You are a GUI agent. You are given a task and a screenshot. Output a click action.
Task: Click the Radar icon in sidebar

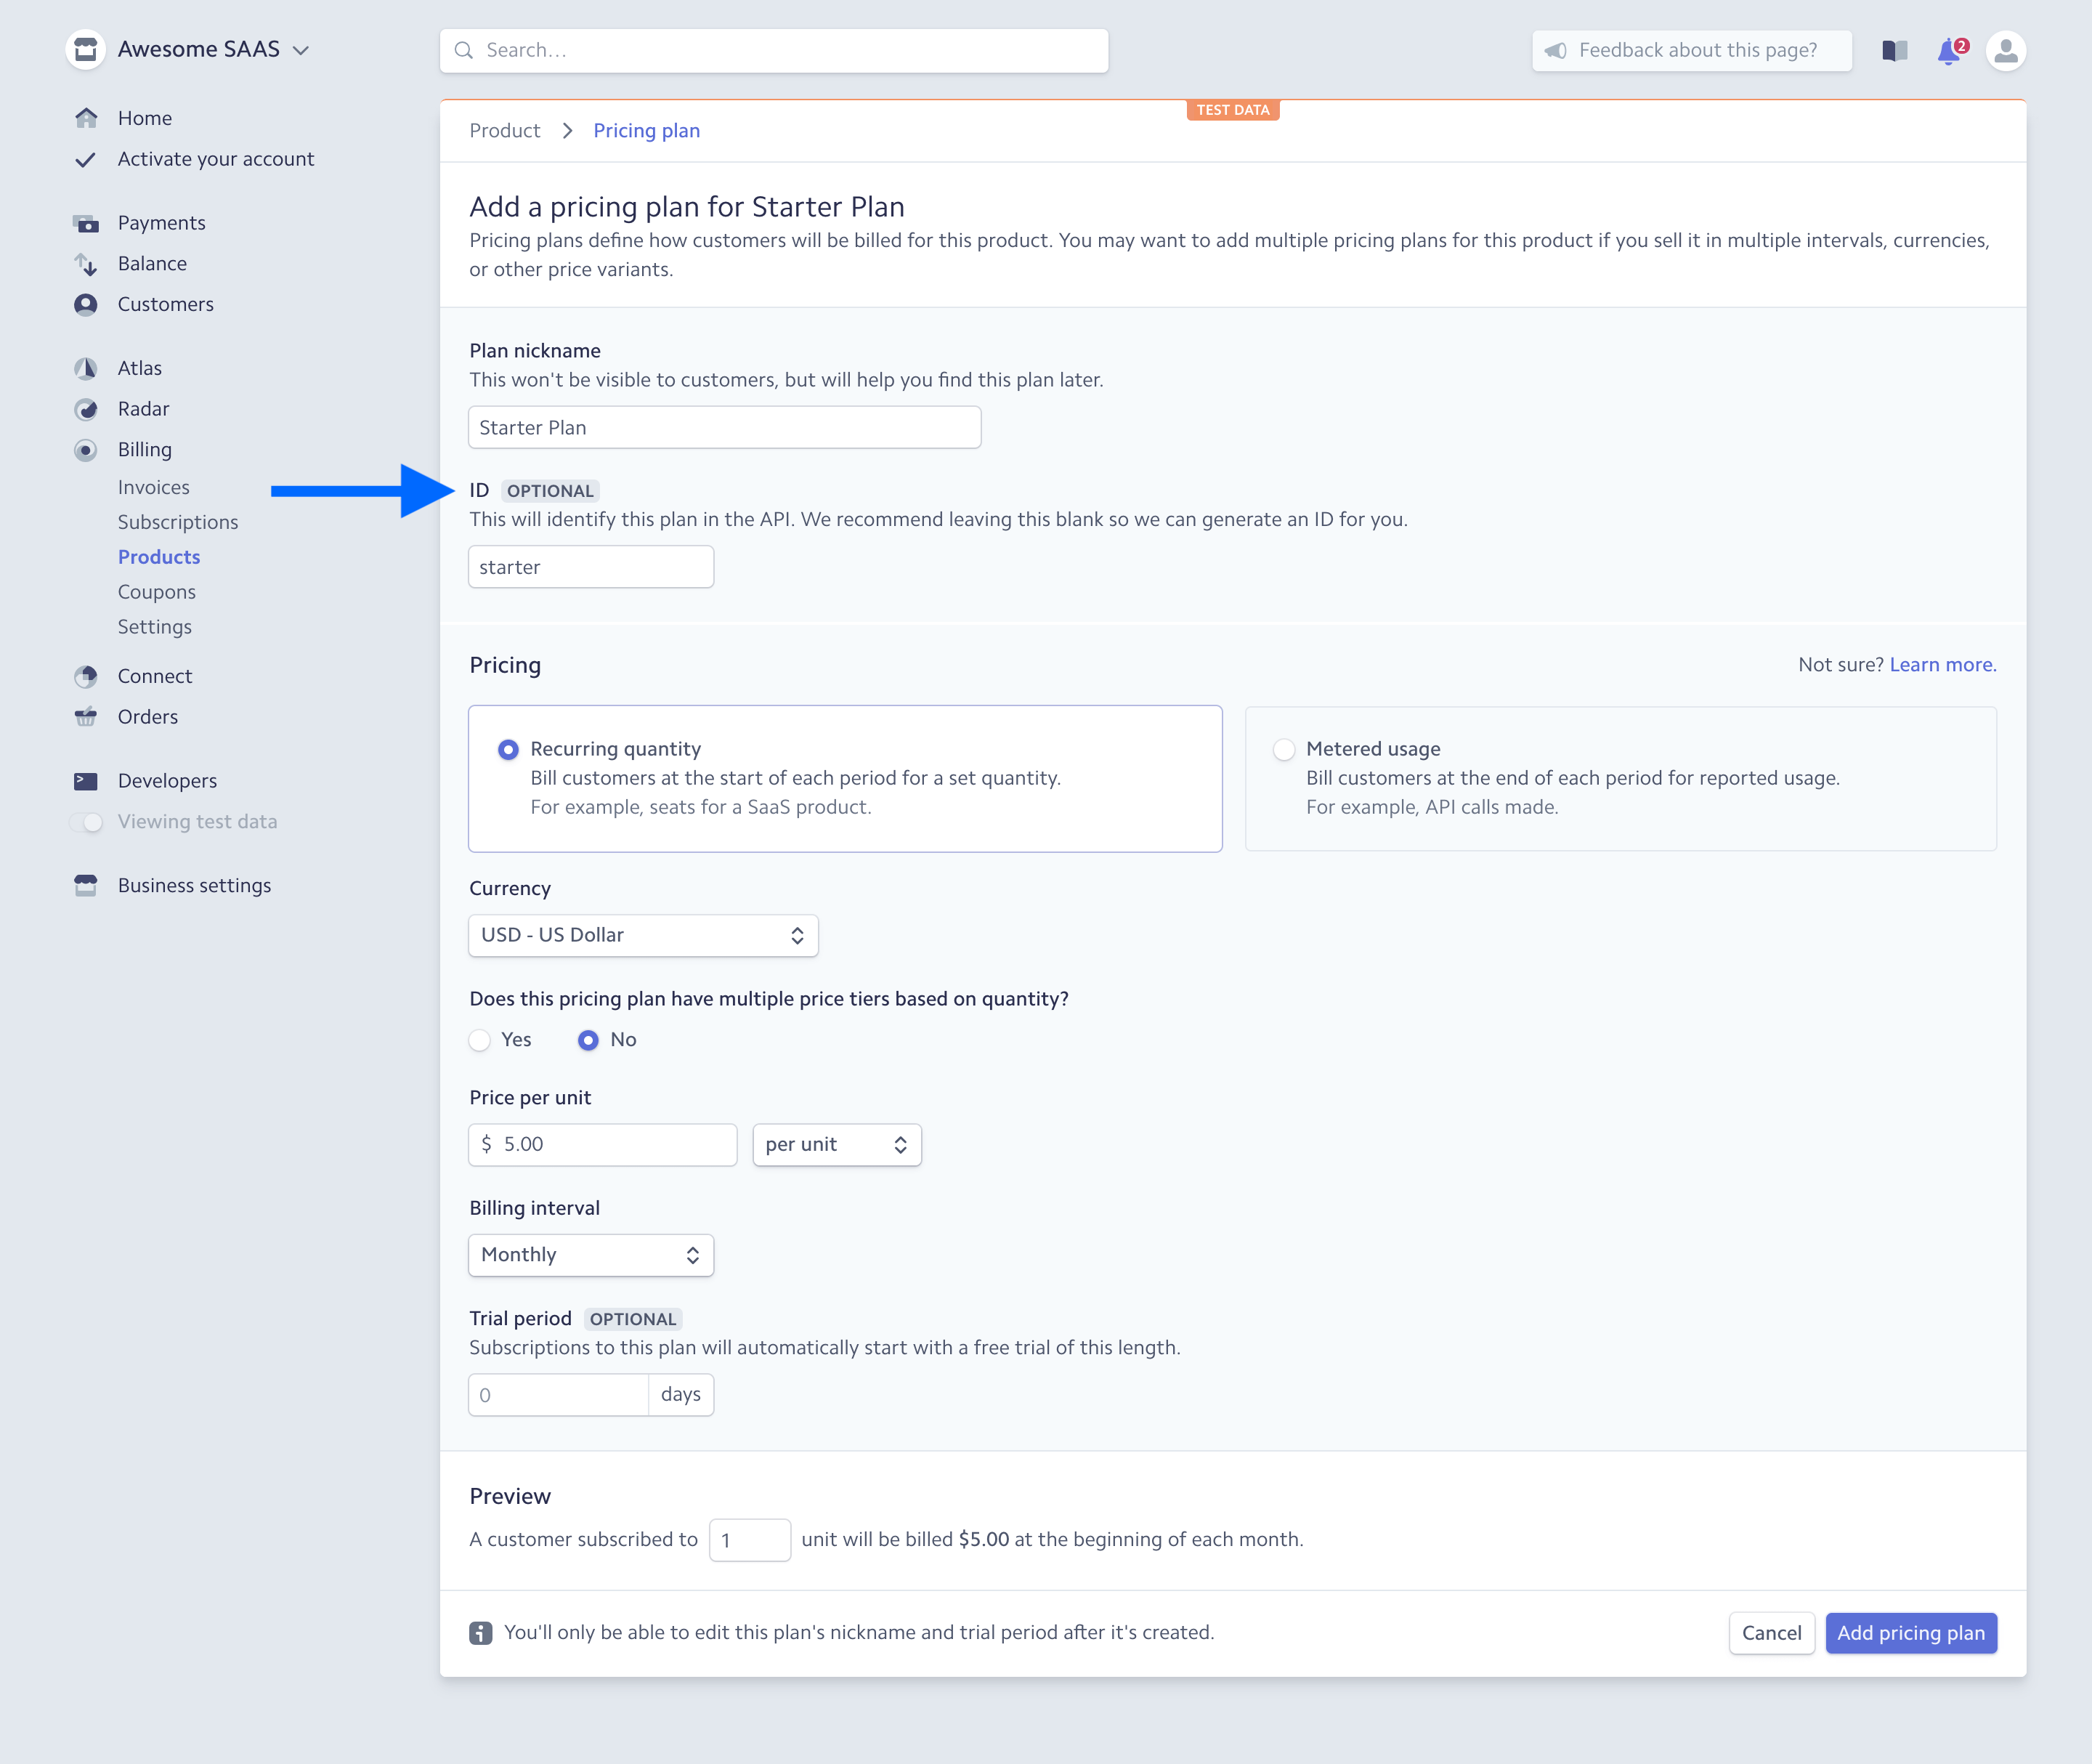tap(86, 409)
